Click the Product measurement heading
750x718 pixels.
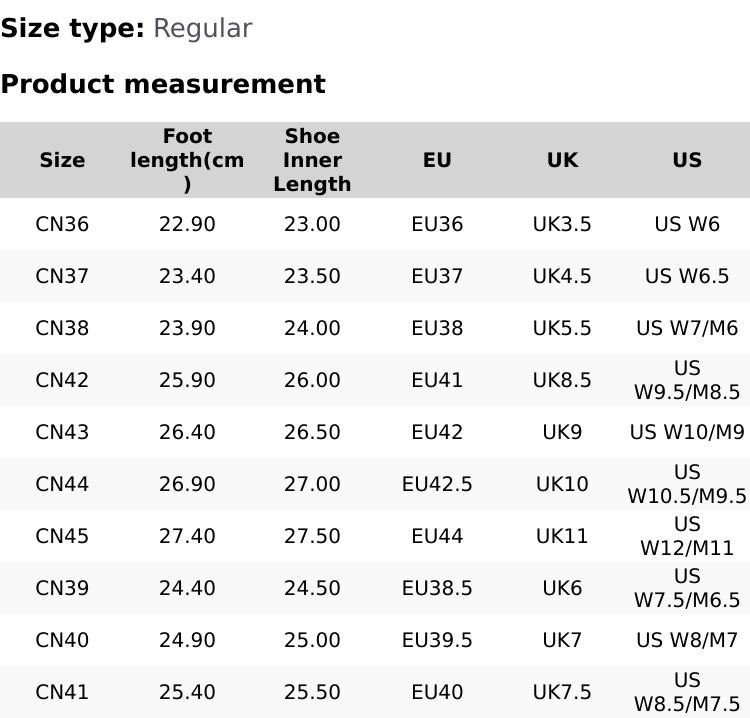pyautogui.click(x=163, y=84)
